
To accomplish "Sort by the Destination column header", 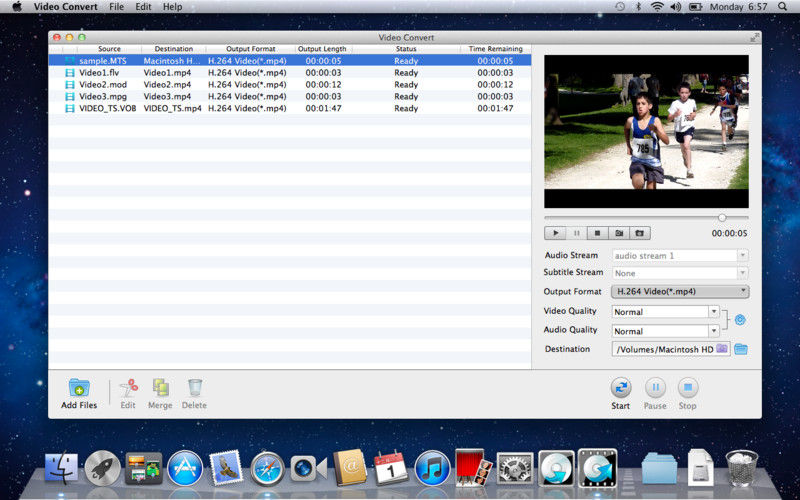I will [x=173, y=49].
